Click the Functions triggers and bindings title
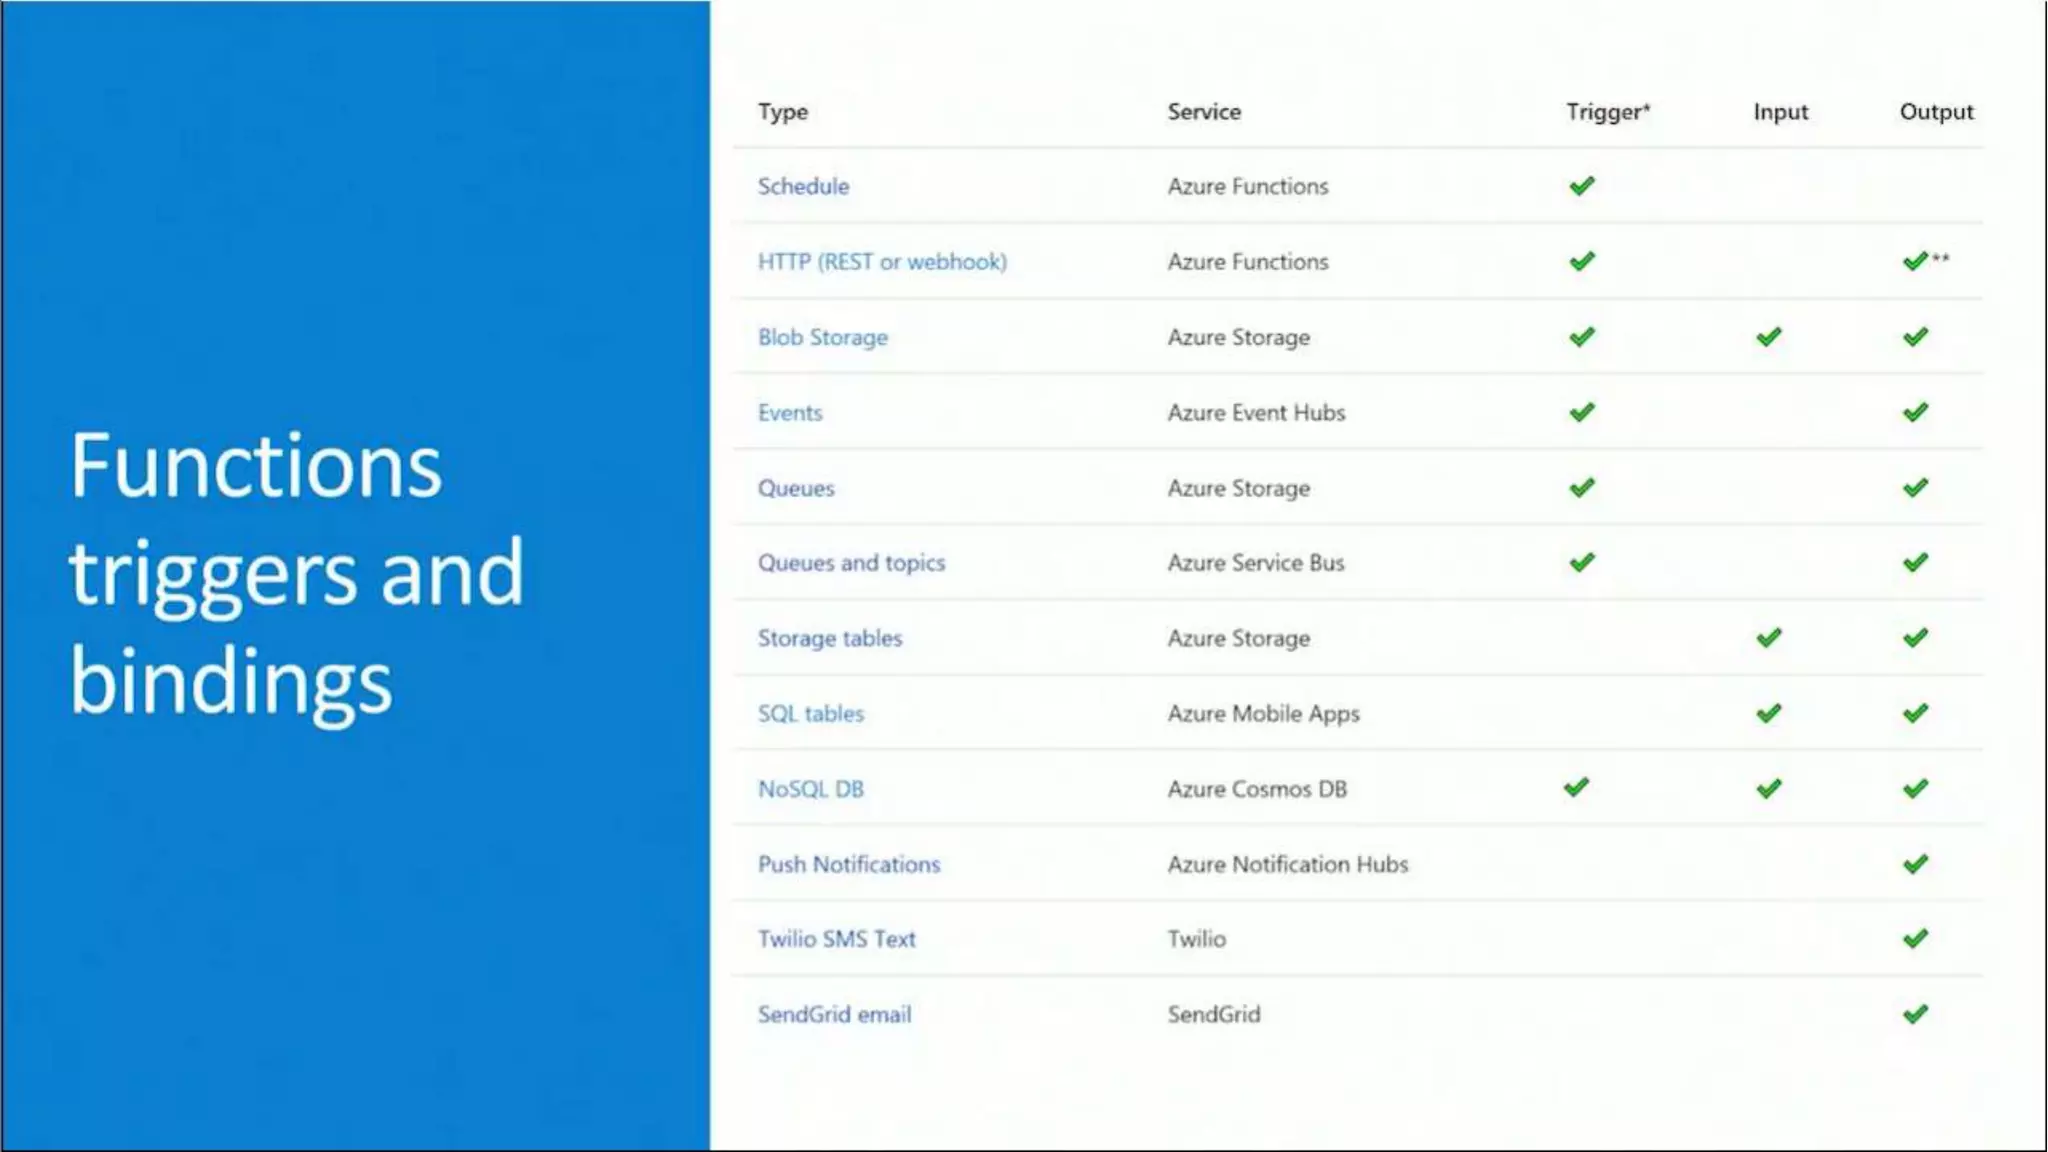Image resolution: width=2048 pixels, height=1152 pixels. pos(296,573)
